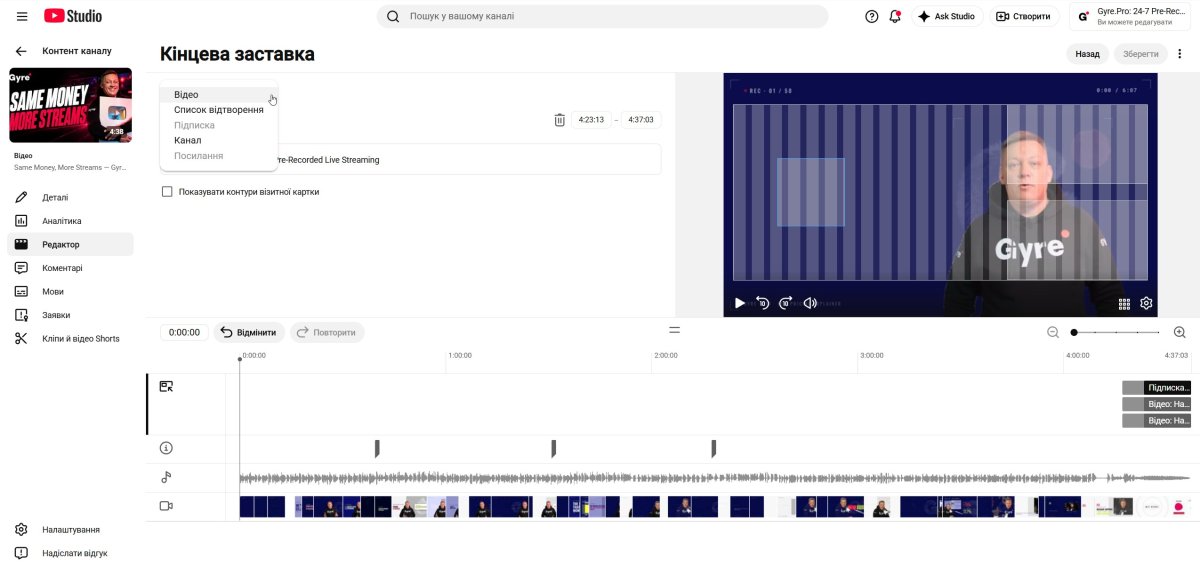Open the player settings gear
This screenshot has height=567, width=1200.
point(1146,304)
